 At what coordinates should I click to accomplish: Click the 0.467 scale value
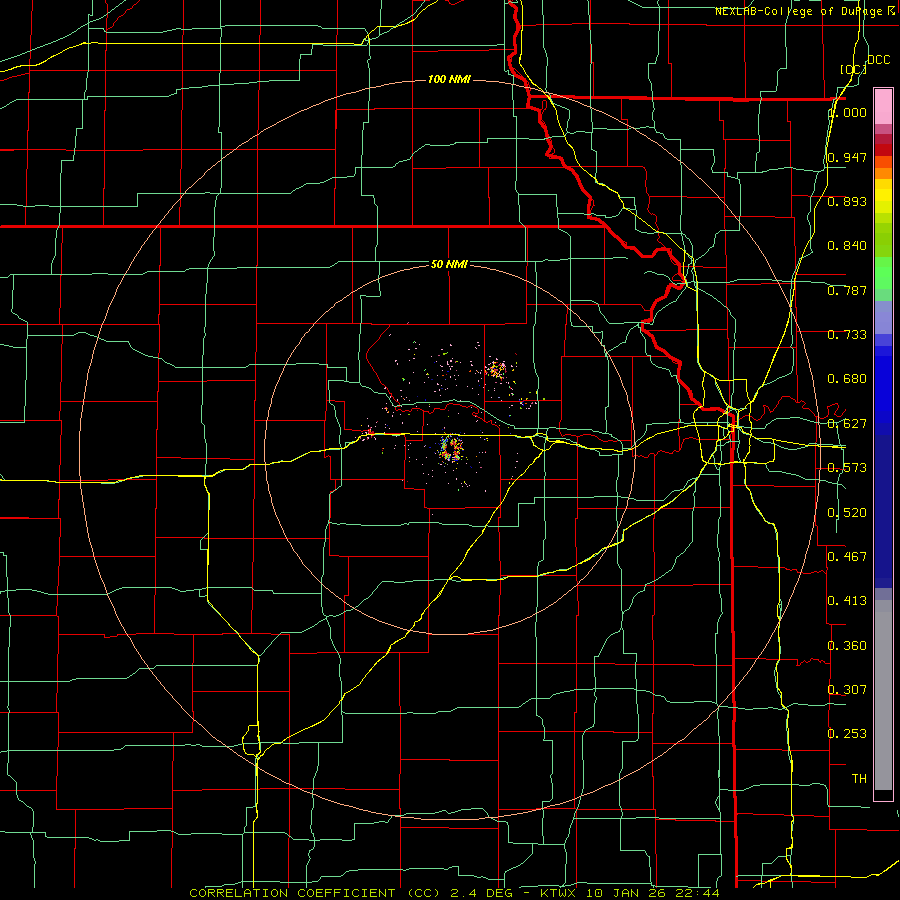coord(847,557)
